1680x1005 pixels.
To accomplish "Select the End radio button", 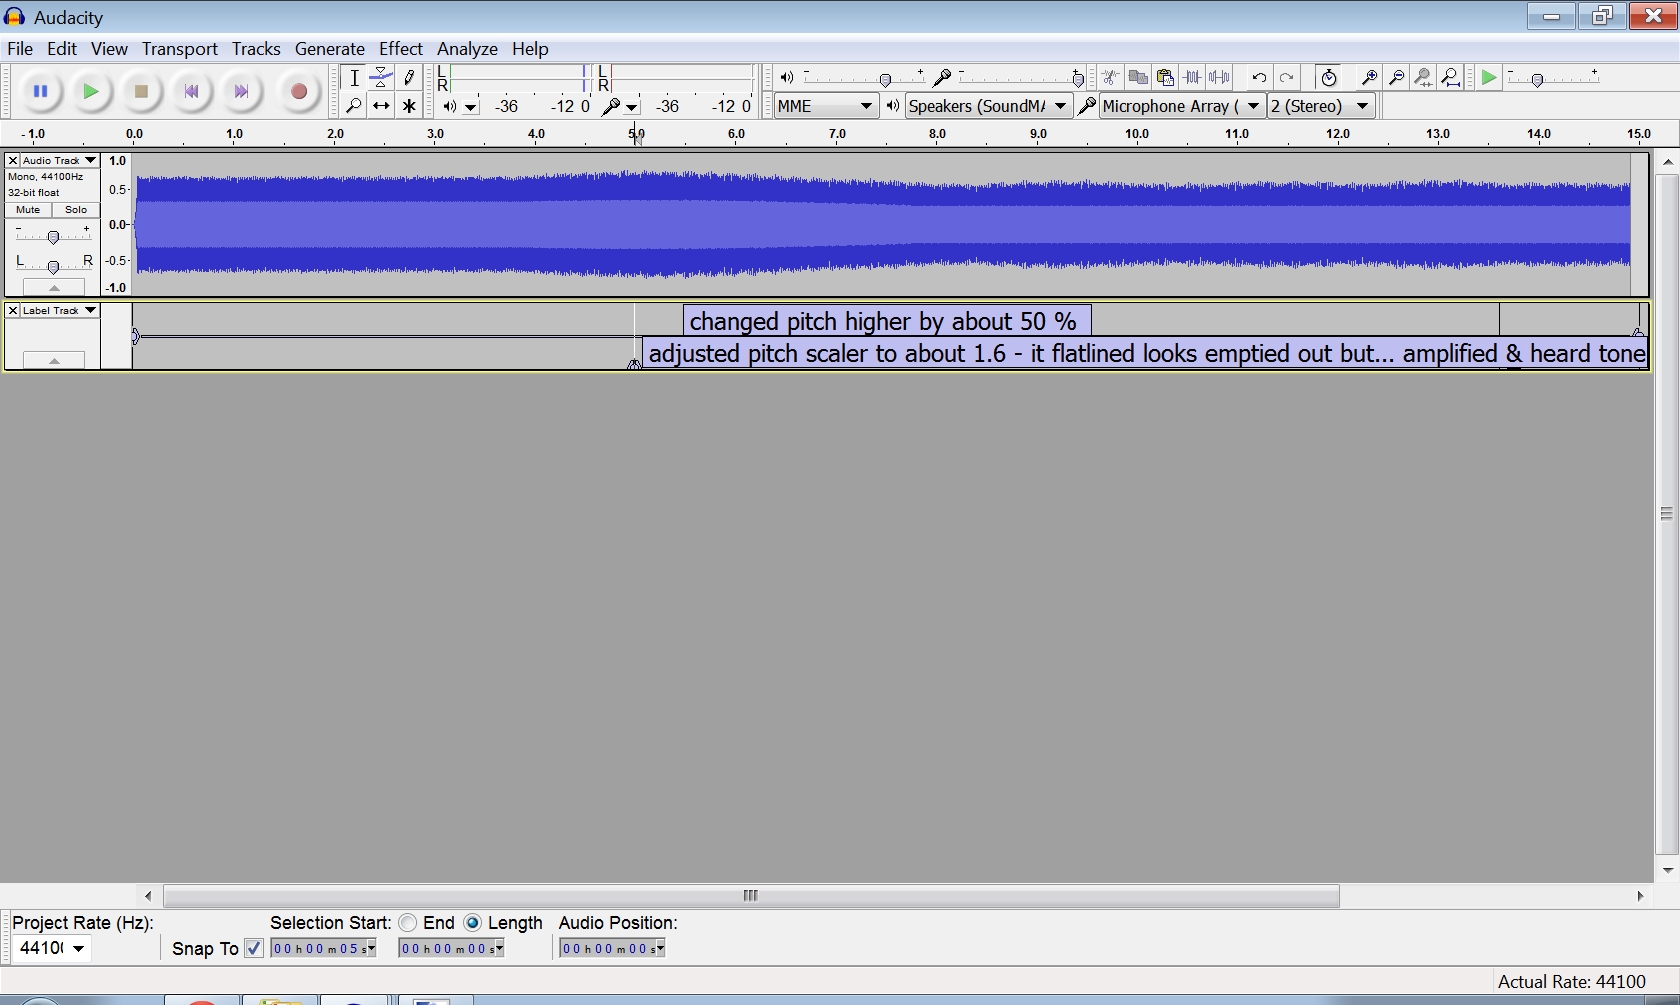I will [408, 923].
